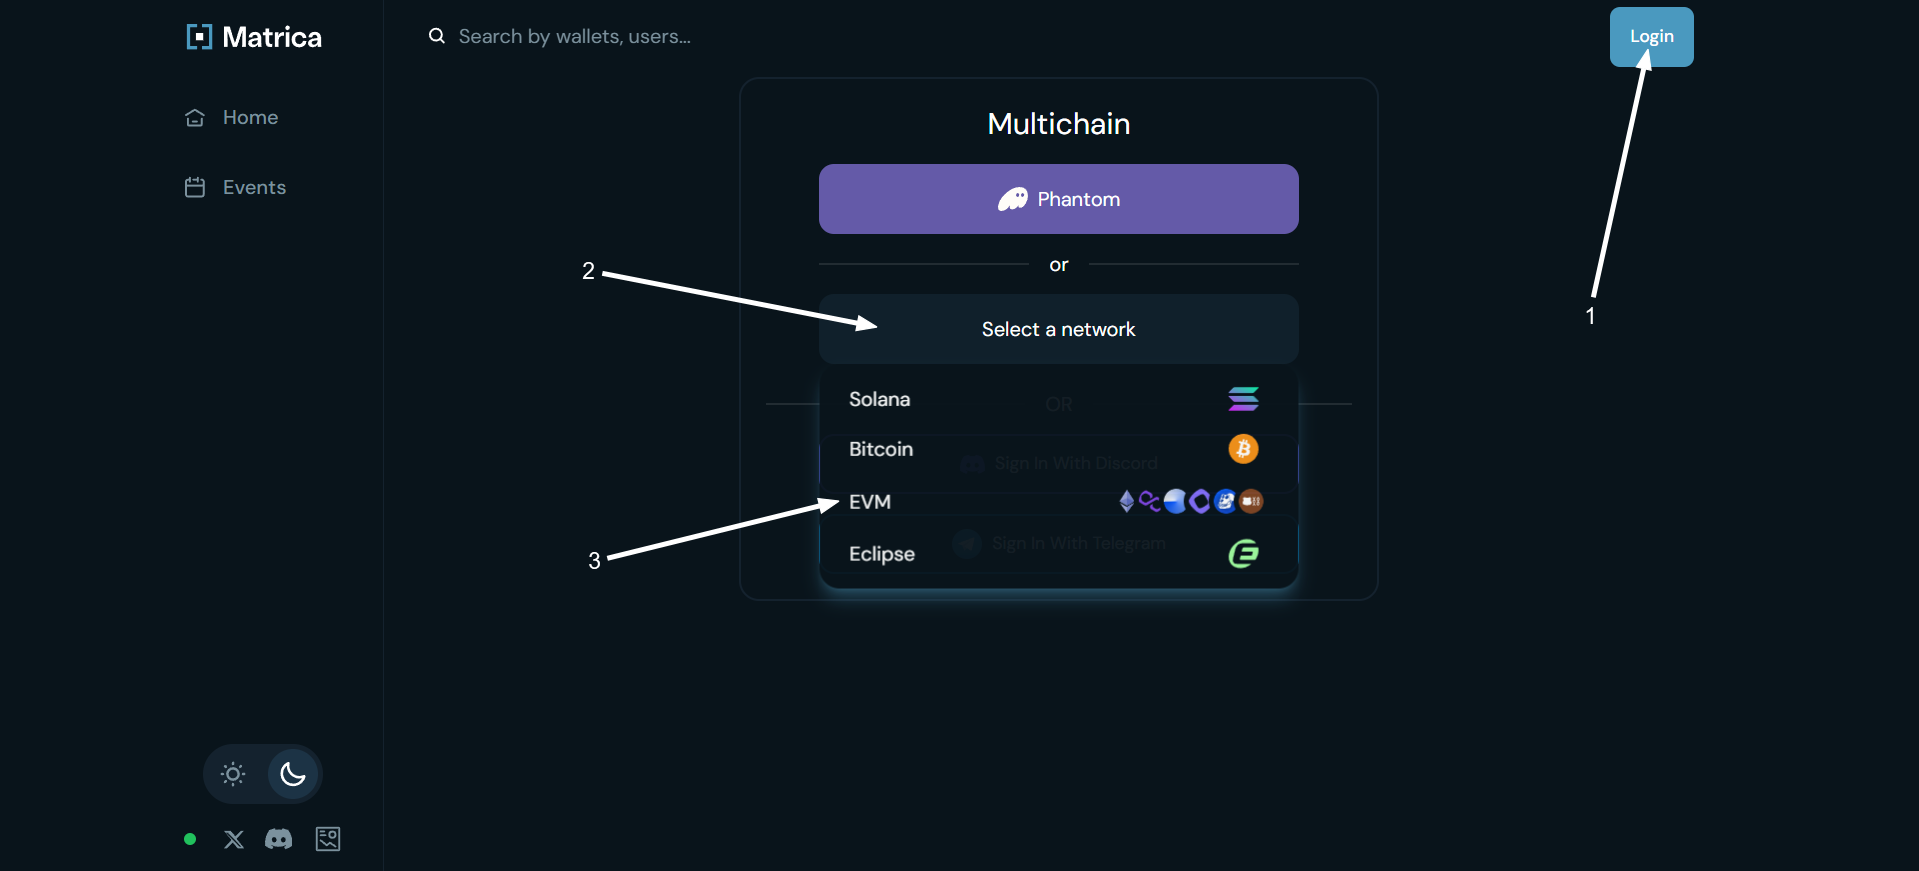Screen dimensions: 1919x871
Task: Click the picture-frame icon beside the Discord icon
Action: click(x=328, y=839)
